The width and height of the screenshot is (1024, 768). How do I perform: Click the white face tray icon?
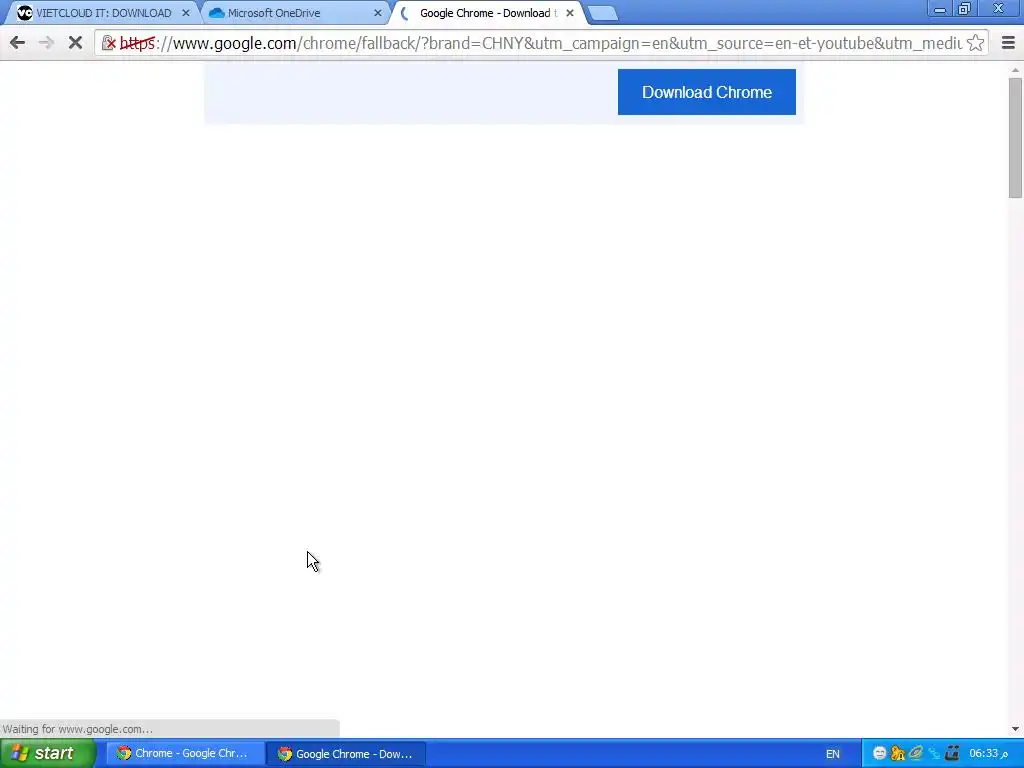click(x=879, y=754)
